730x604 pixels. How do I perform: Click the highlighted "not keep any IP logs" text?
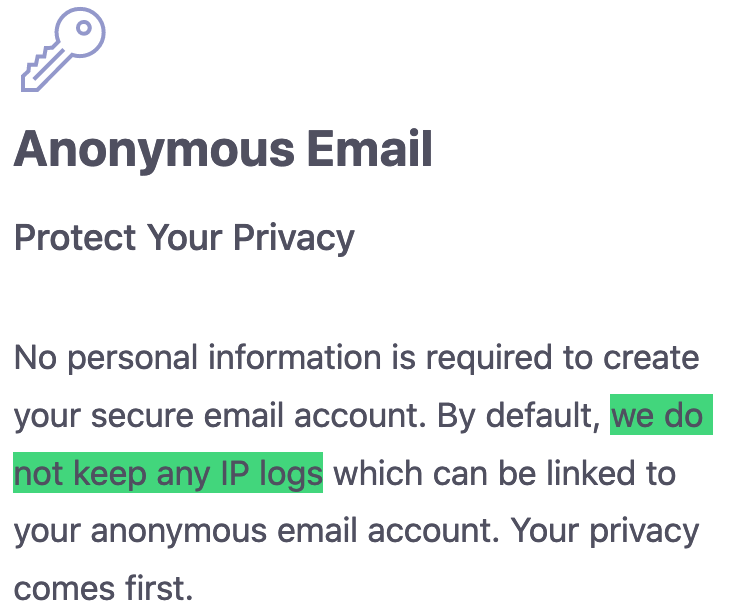(168, 473)
